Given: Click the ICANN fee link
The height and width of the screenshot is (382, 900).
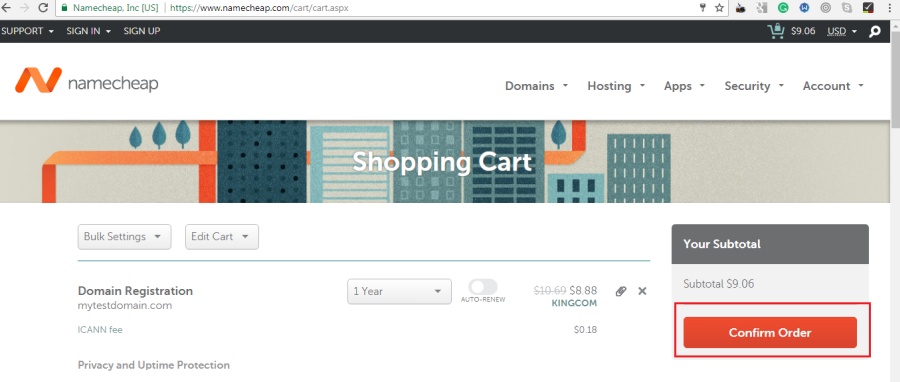Looking at the screenshot, I should pyautogui.click(x=100, y=330).
